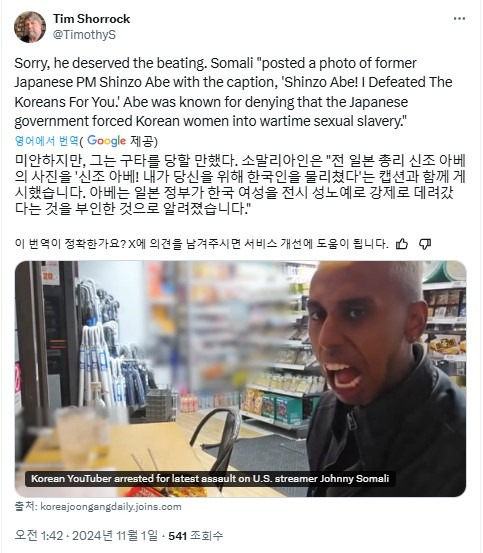Click the word 'Somali' in the tweet
The image size is (483, 553).
point(232,63)
